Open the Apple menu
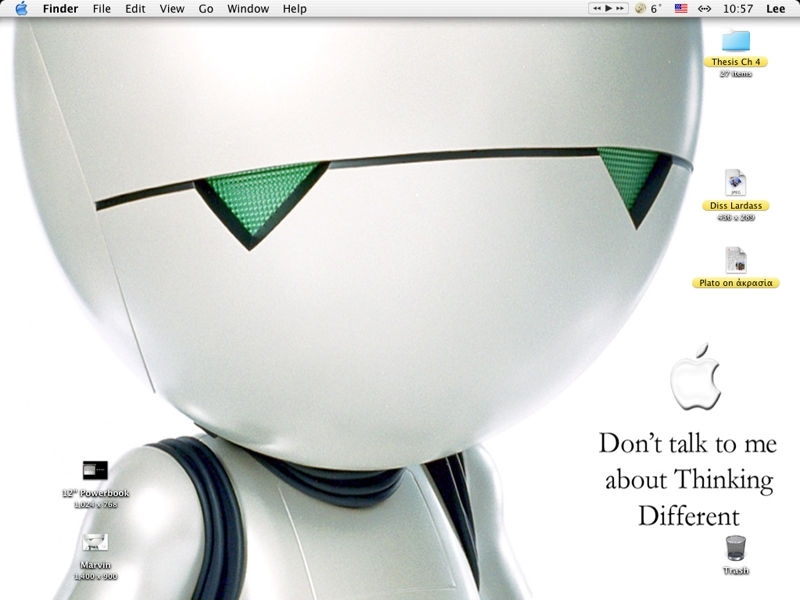 click(x=21, y=9)
